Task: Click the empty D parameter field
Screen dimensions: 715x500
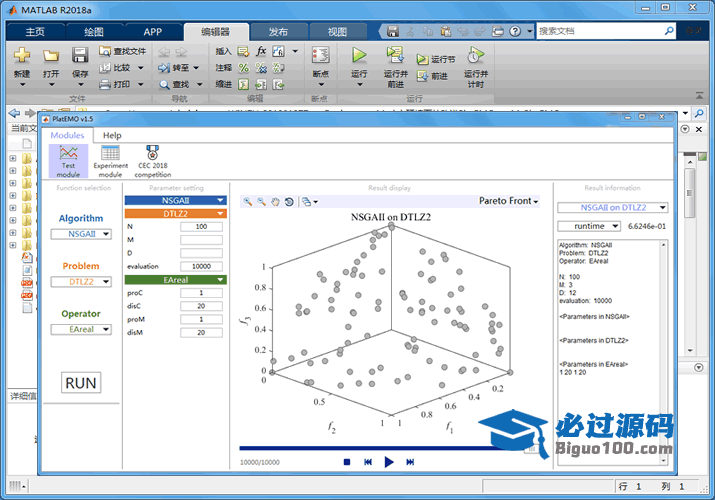Action: 202,253
